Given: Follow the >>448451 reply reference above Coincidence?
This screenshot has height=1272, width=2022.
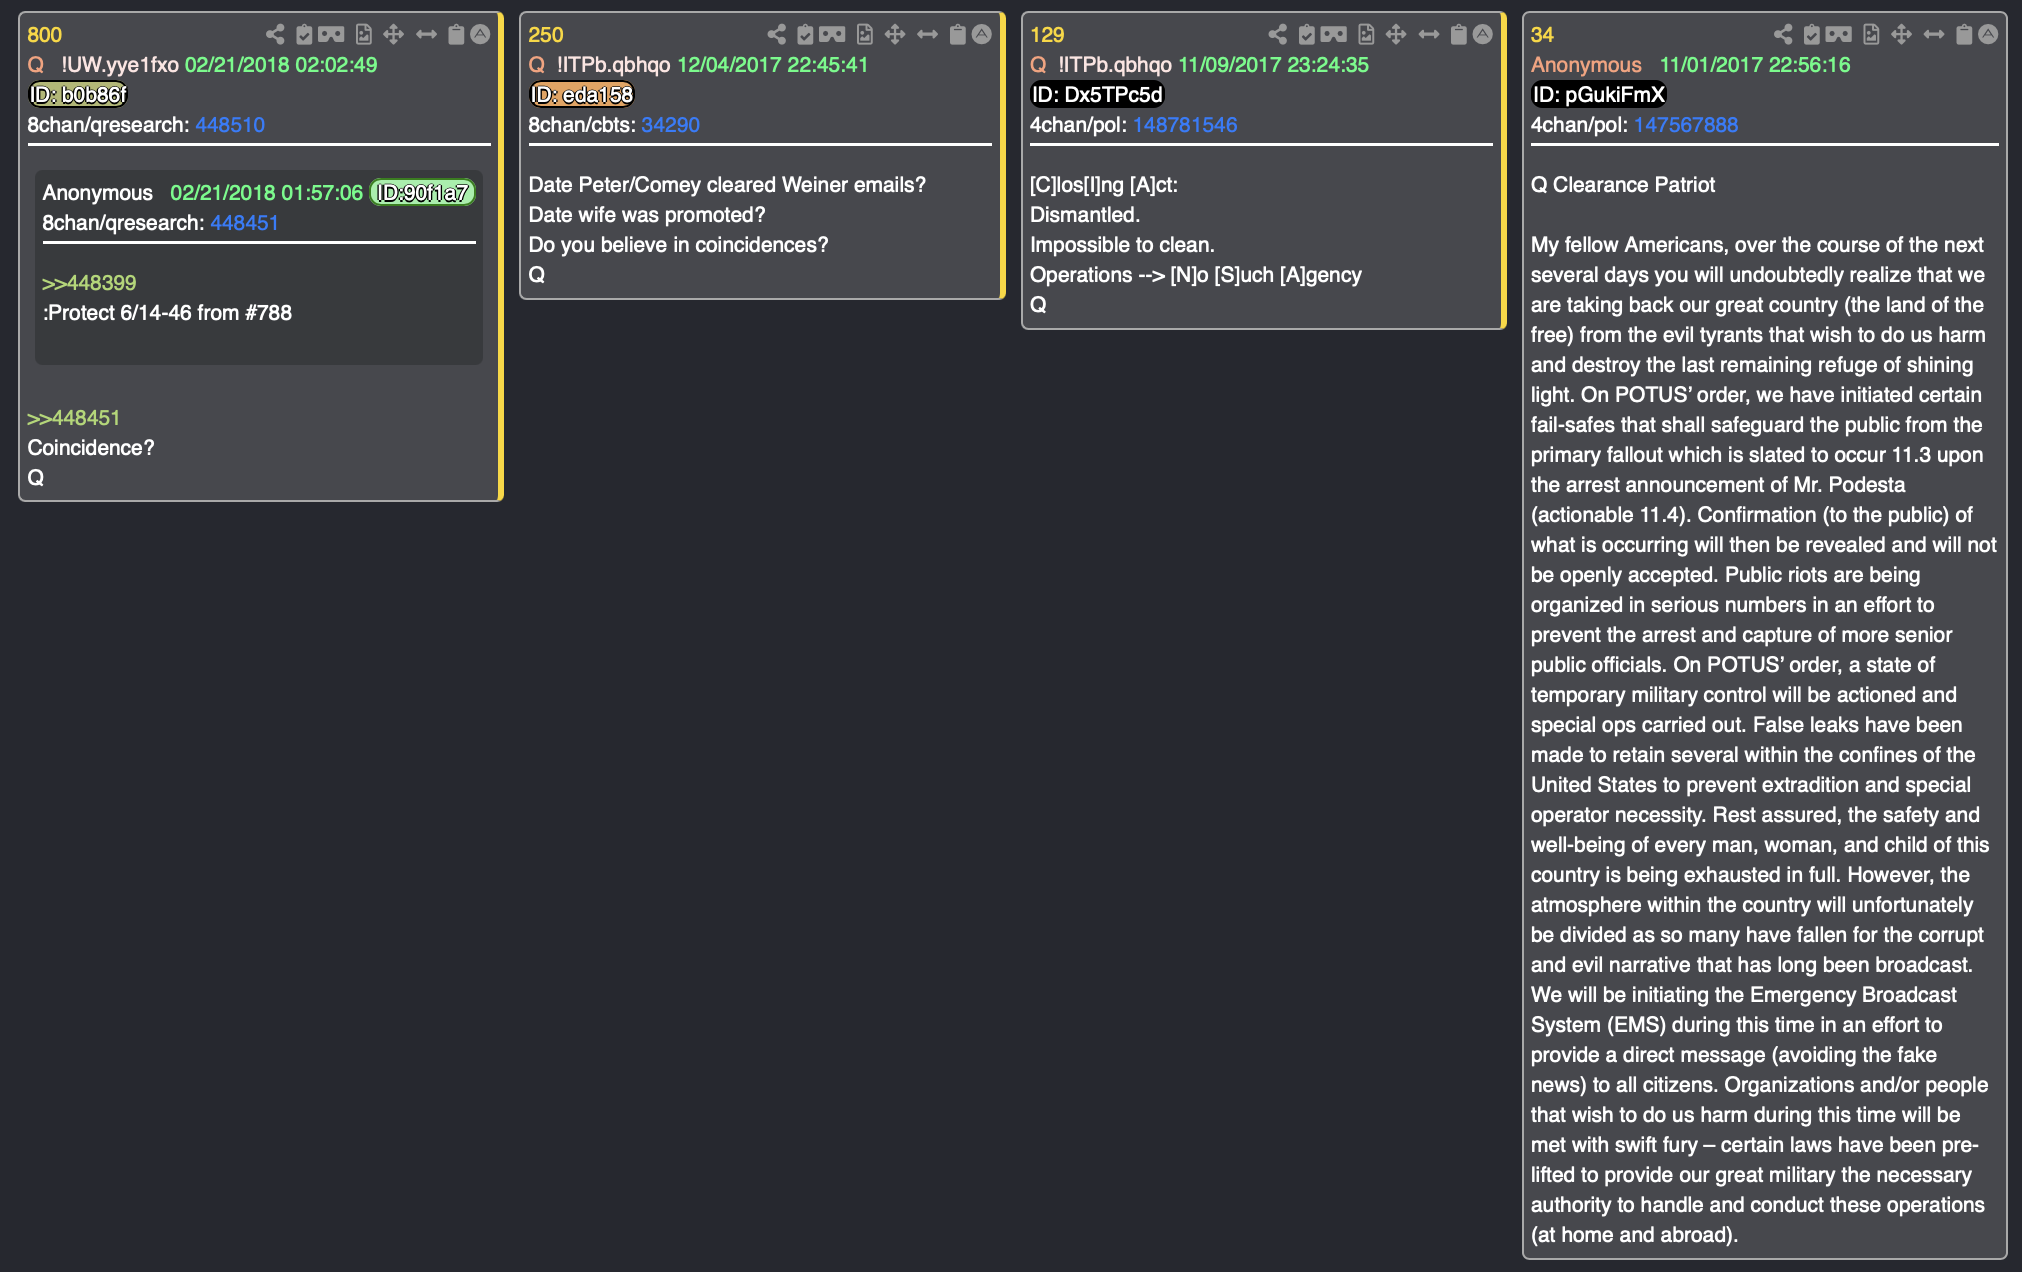Looking at the screenshot, I should 74,418.
